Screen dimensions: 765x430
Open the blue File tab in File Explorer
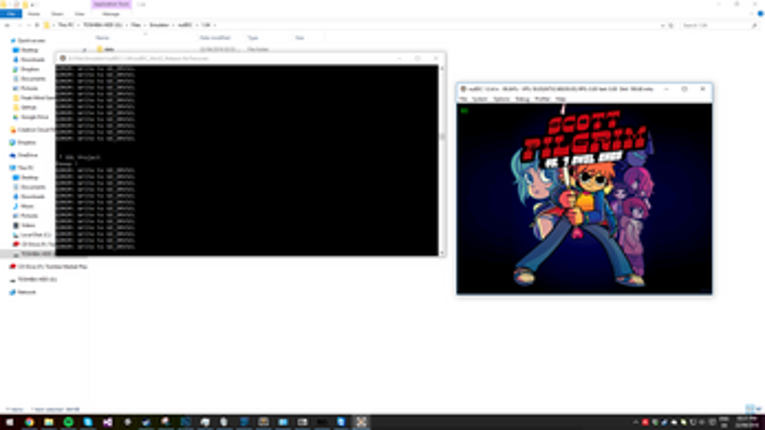coord(11,14)
